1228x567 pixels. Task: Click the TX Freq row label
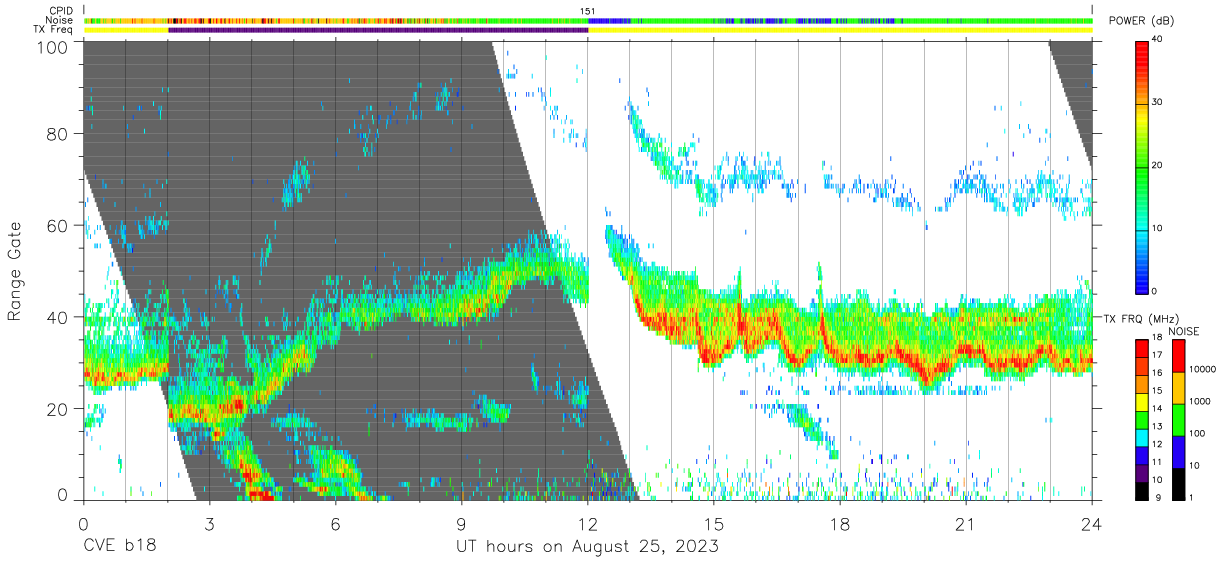(x=53, y=29)
